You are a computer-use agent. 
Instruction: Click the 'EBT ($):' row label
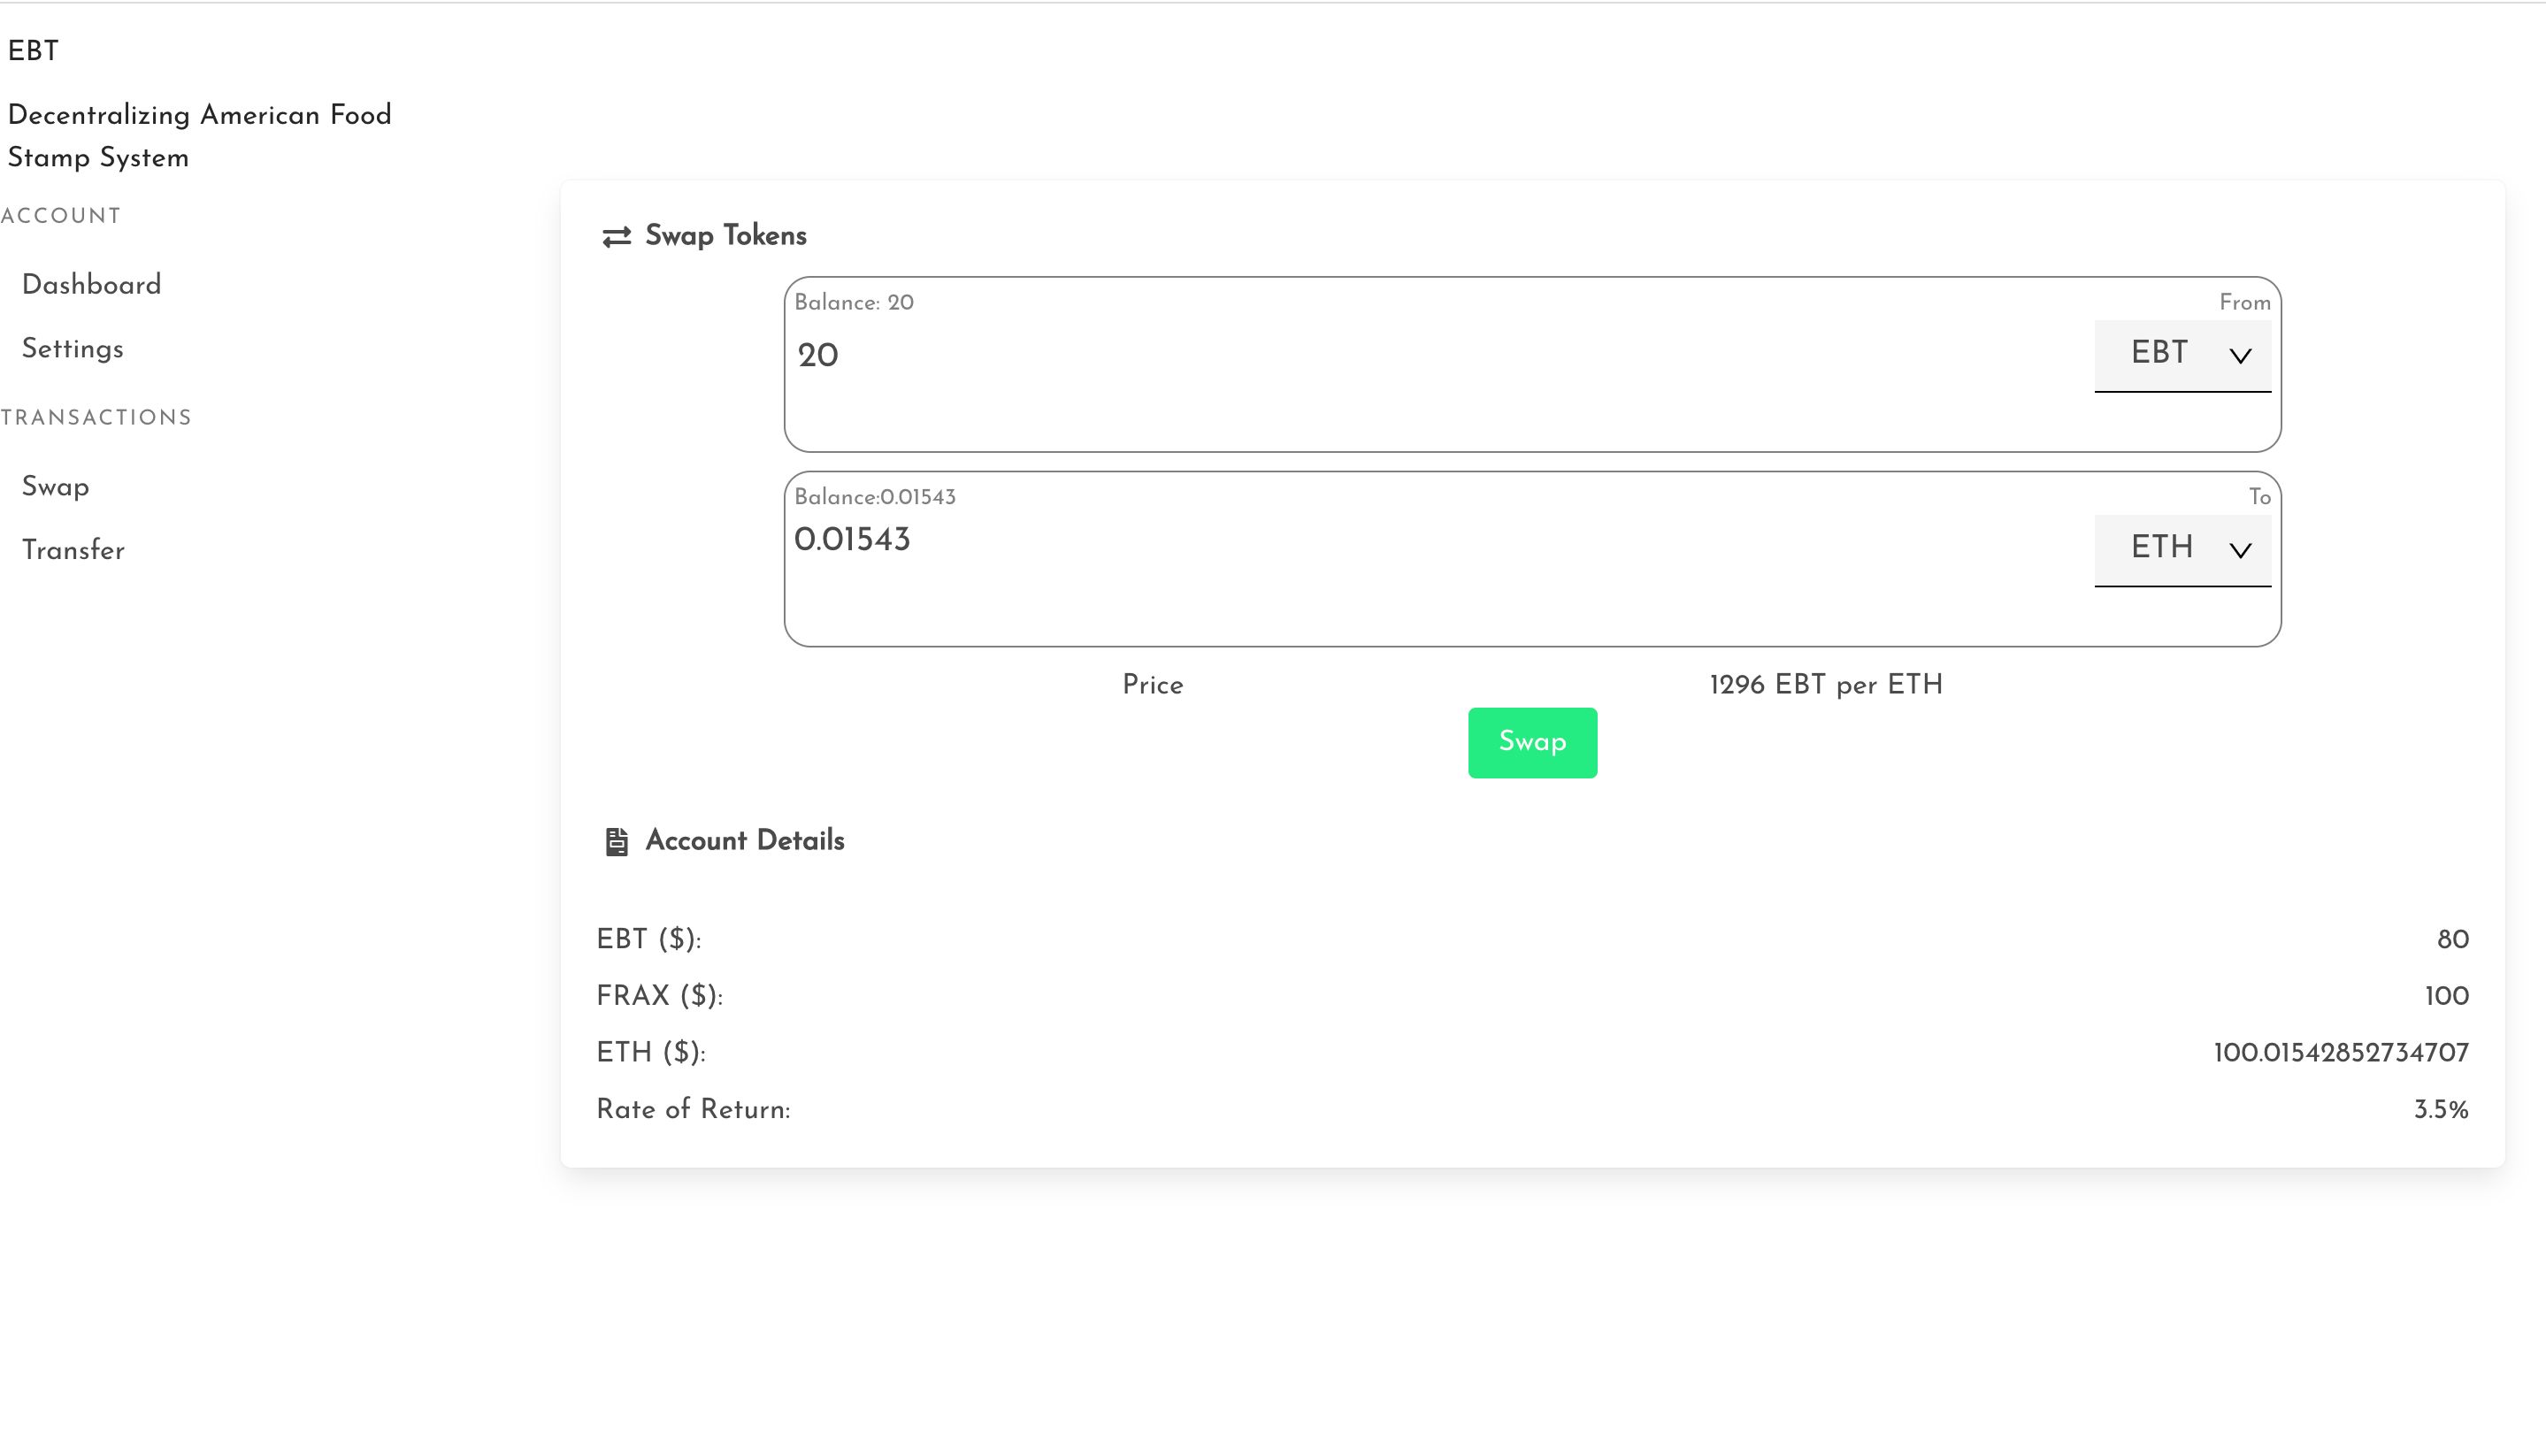pos(648,940)
